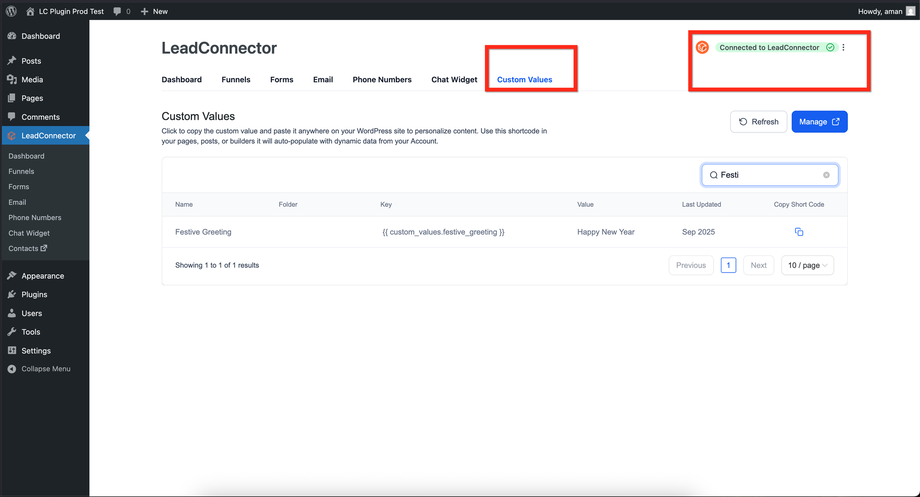Click the search field containing Festi
The image size is (920, 497).
[770, 175]
